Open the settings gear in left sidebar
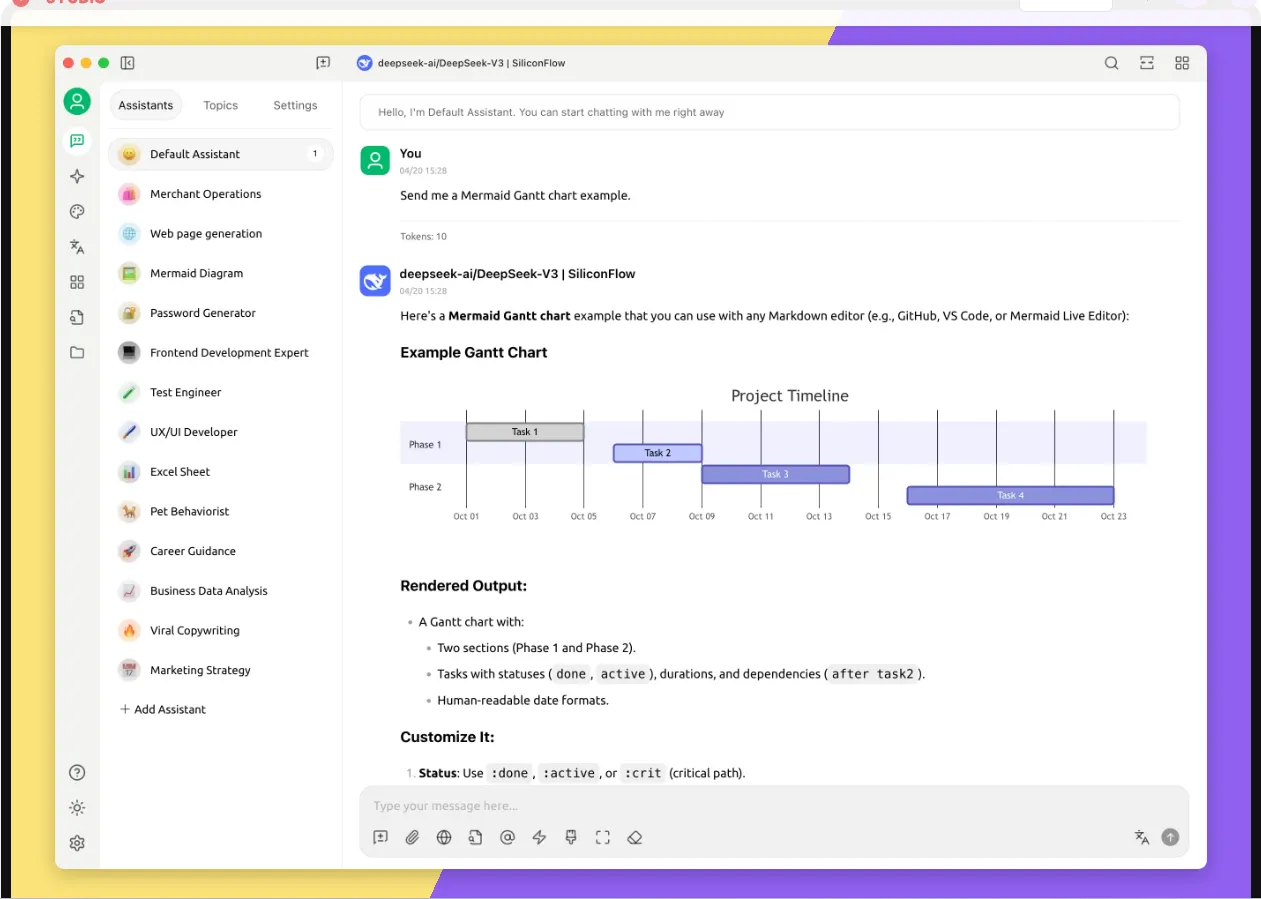 (x=77, y=843)
